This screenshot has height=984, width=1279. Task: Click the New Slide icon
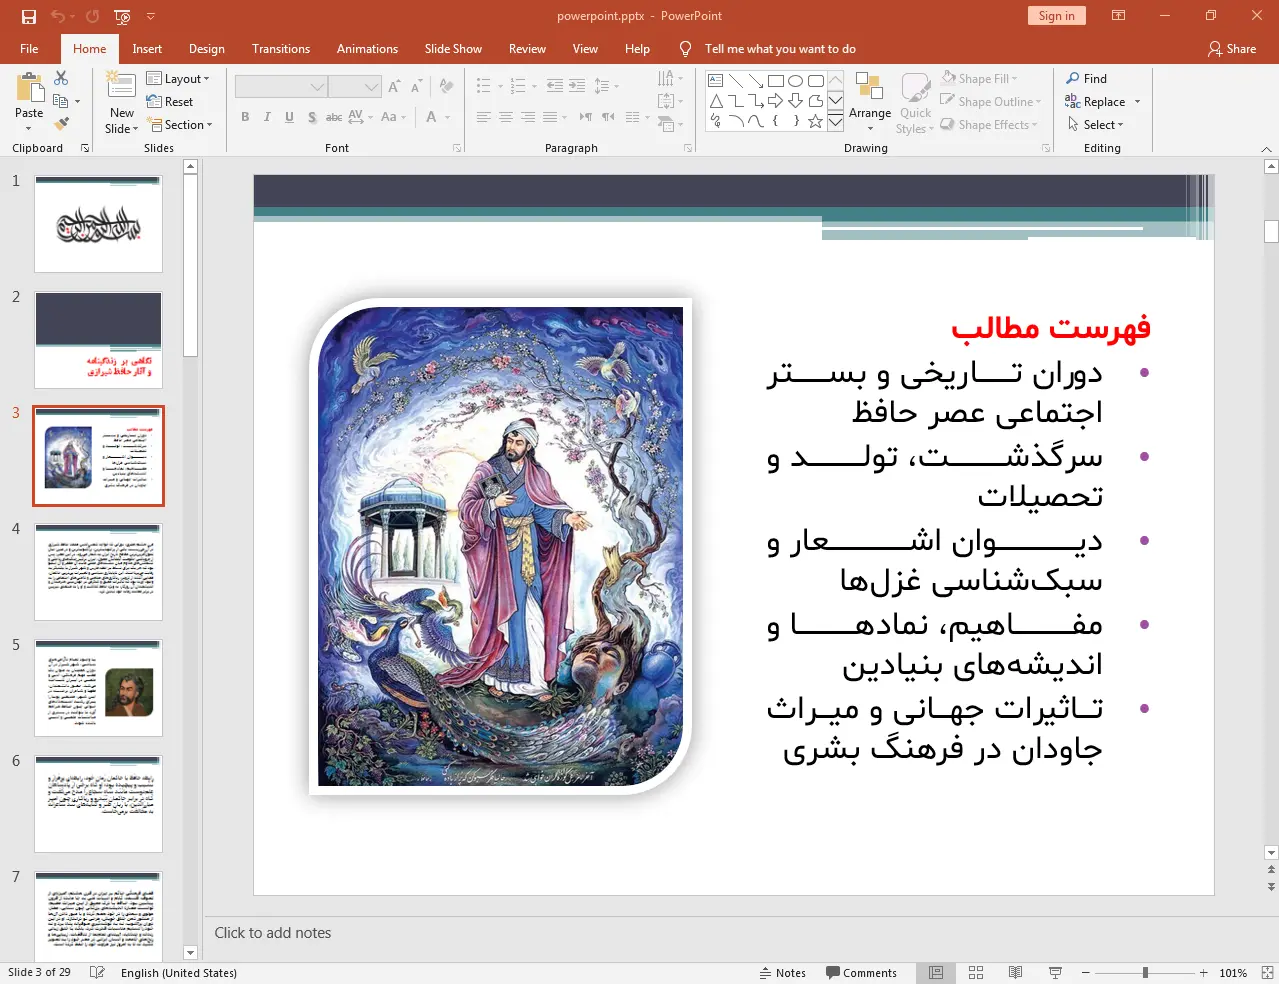pyautogui.click(x=121, y=85)
